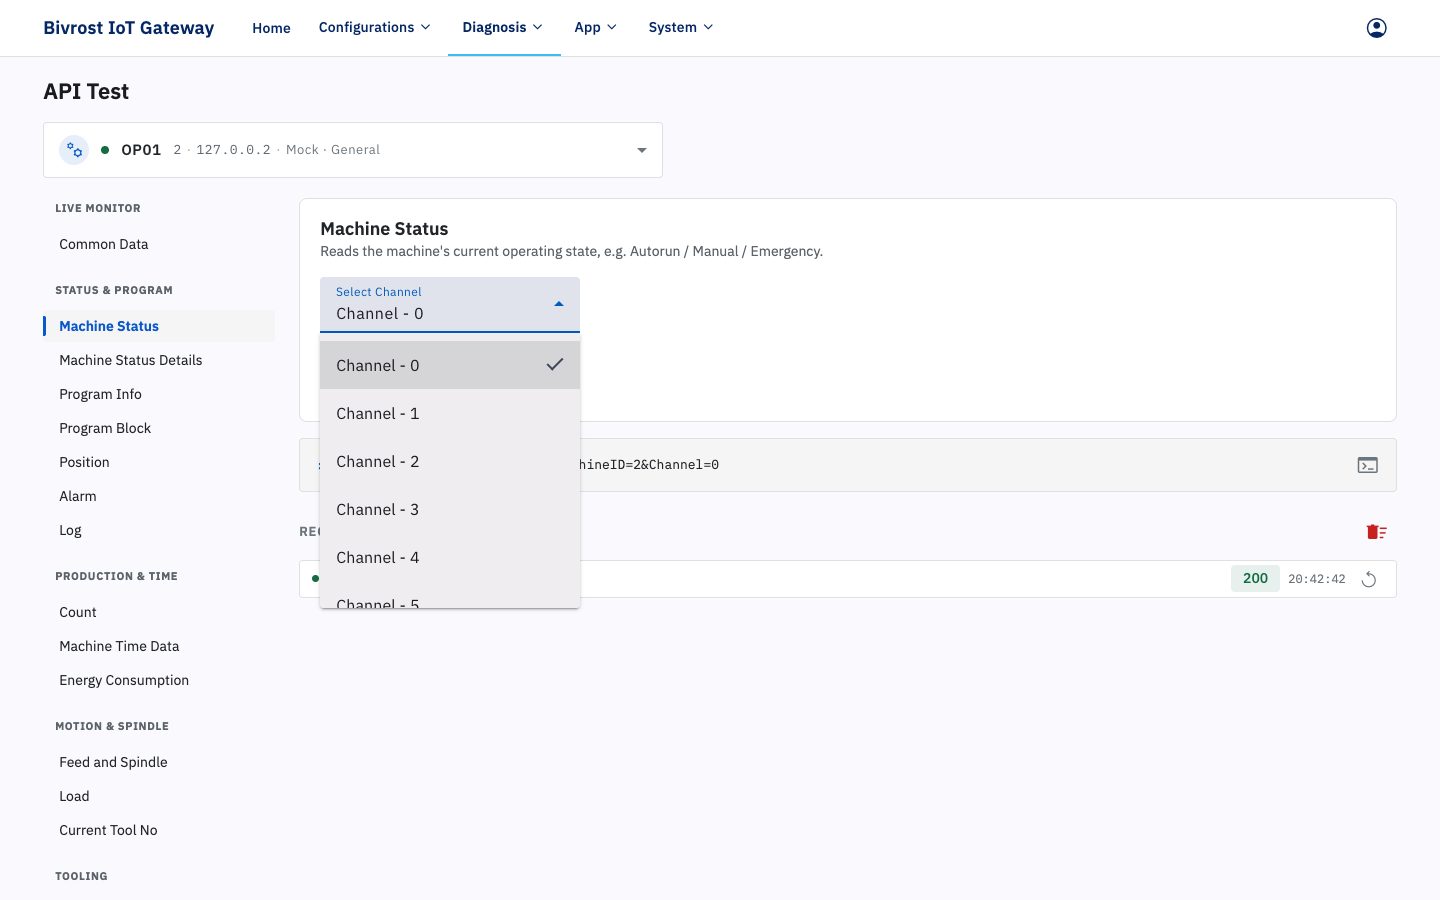Viewport: 1440px width, 900px height.
Task: Click the checkmark beside Channel - 0
Action: [555, 365]
